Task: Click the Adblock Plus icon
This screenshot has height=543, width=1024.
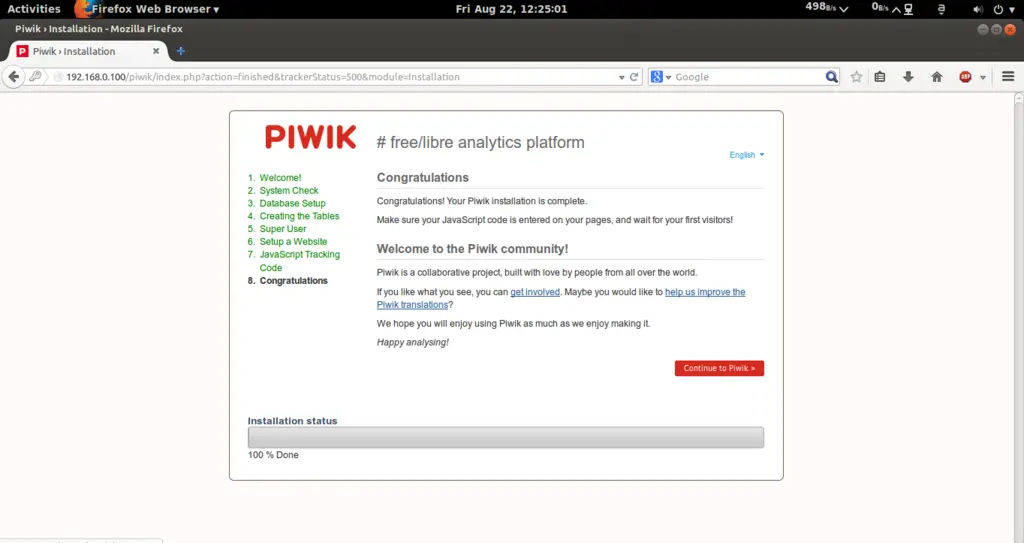Action: pyautogui.click(x=965, y=76)
